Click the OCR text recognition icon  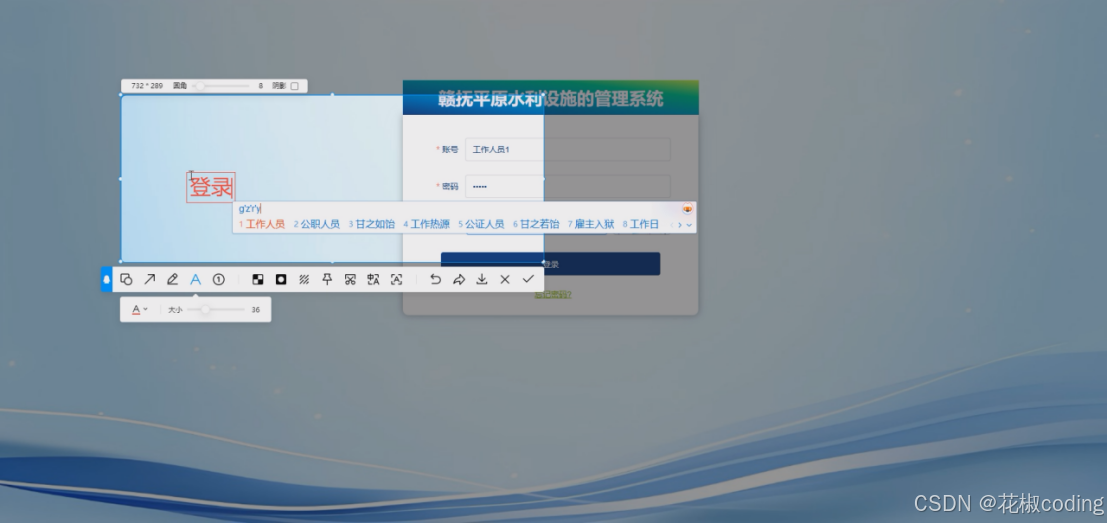[396, 280]
